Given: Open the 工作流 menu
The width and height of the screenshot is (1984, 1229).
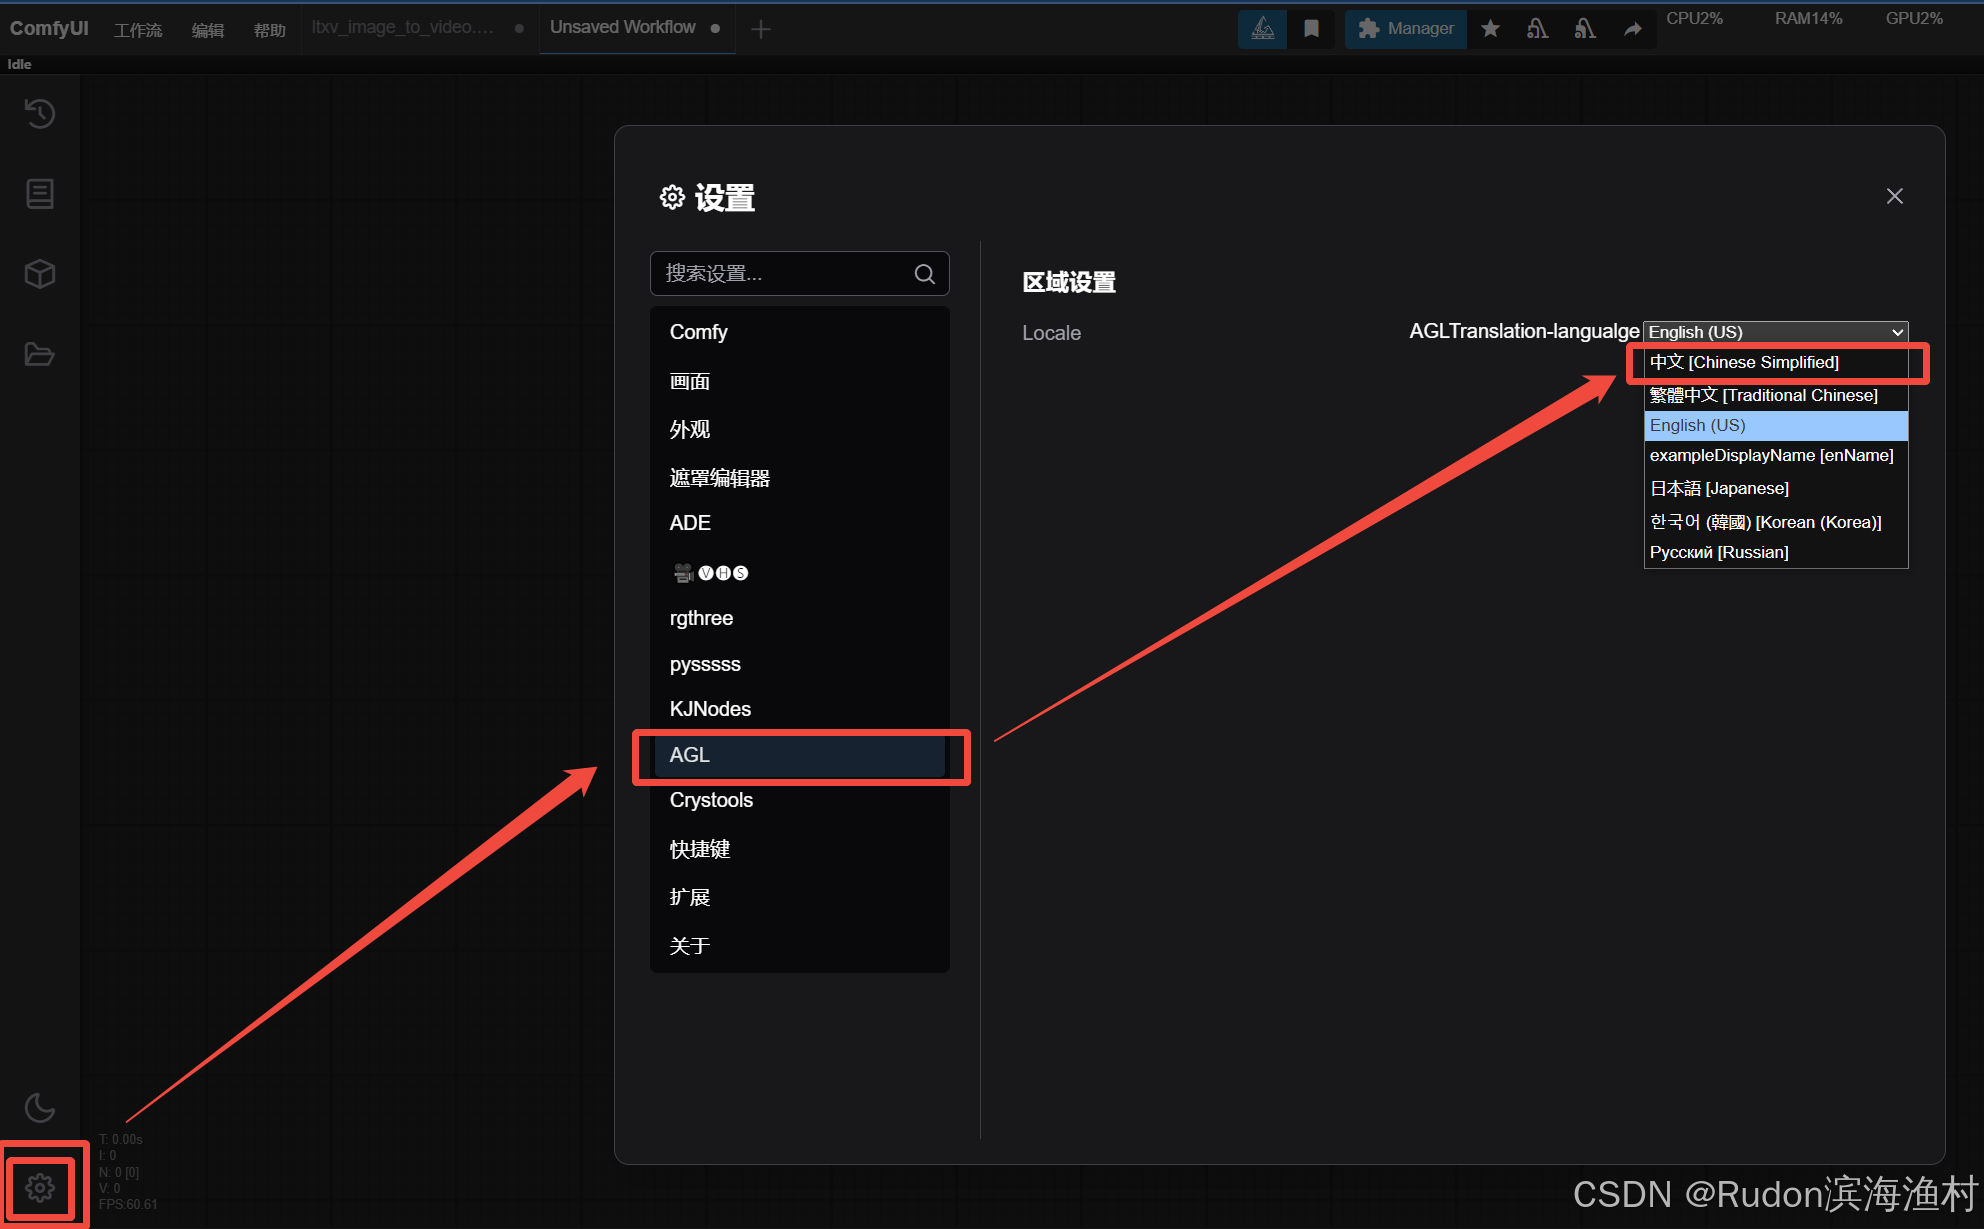Looking at the screenshot, I should click(x=138, y=30).
